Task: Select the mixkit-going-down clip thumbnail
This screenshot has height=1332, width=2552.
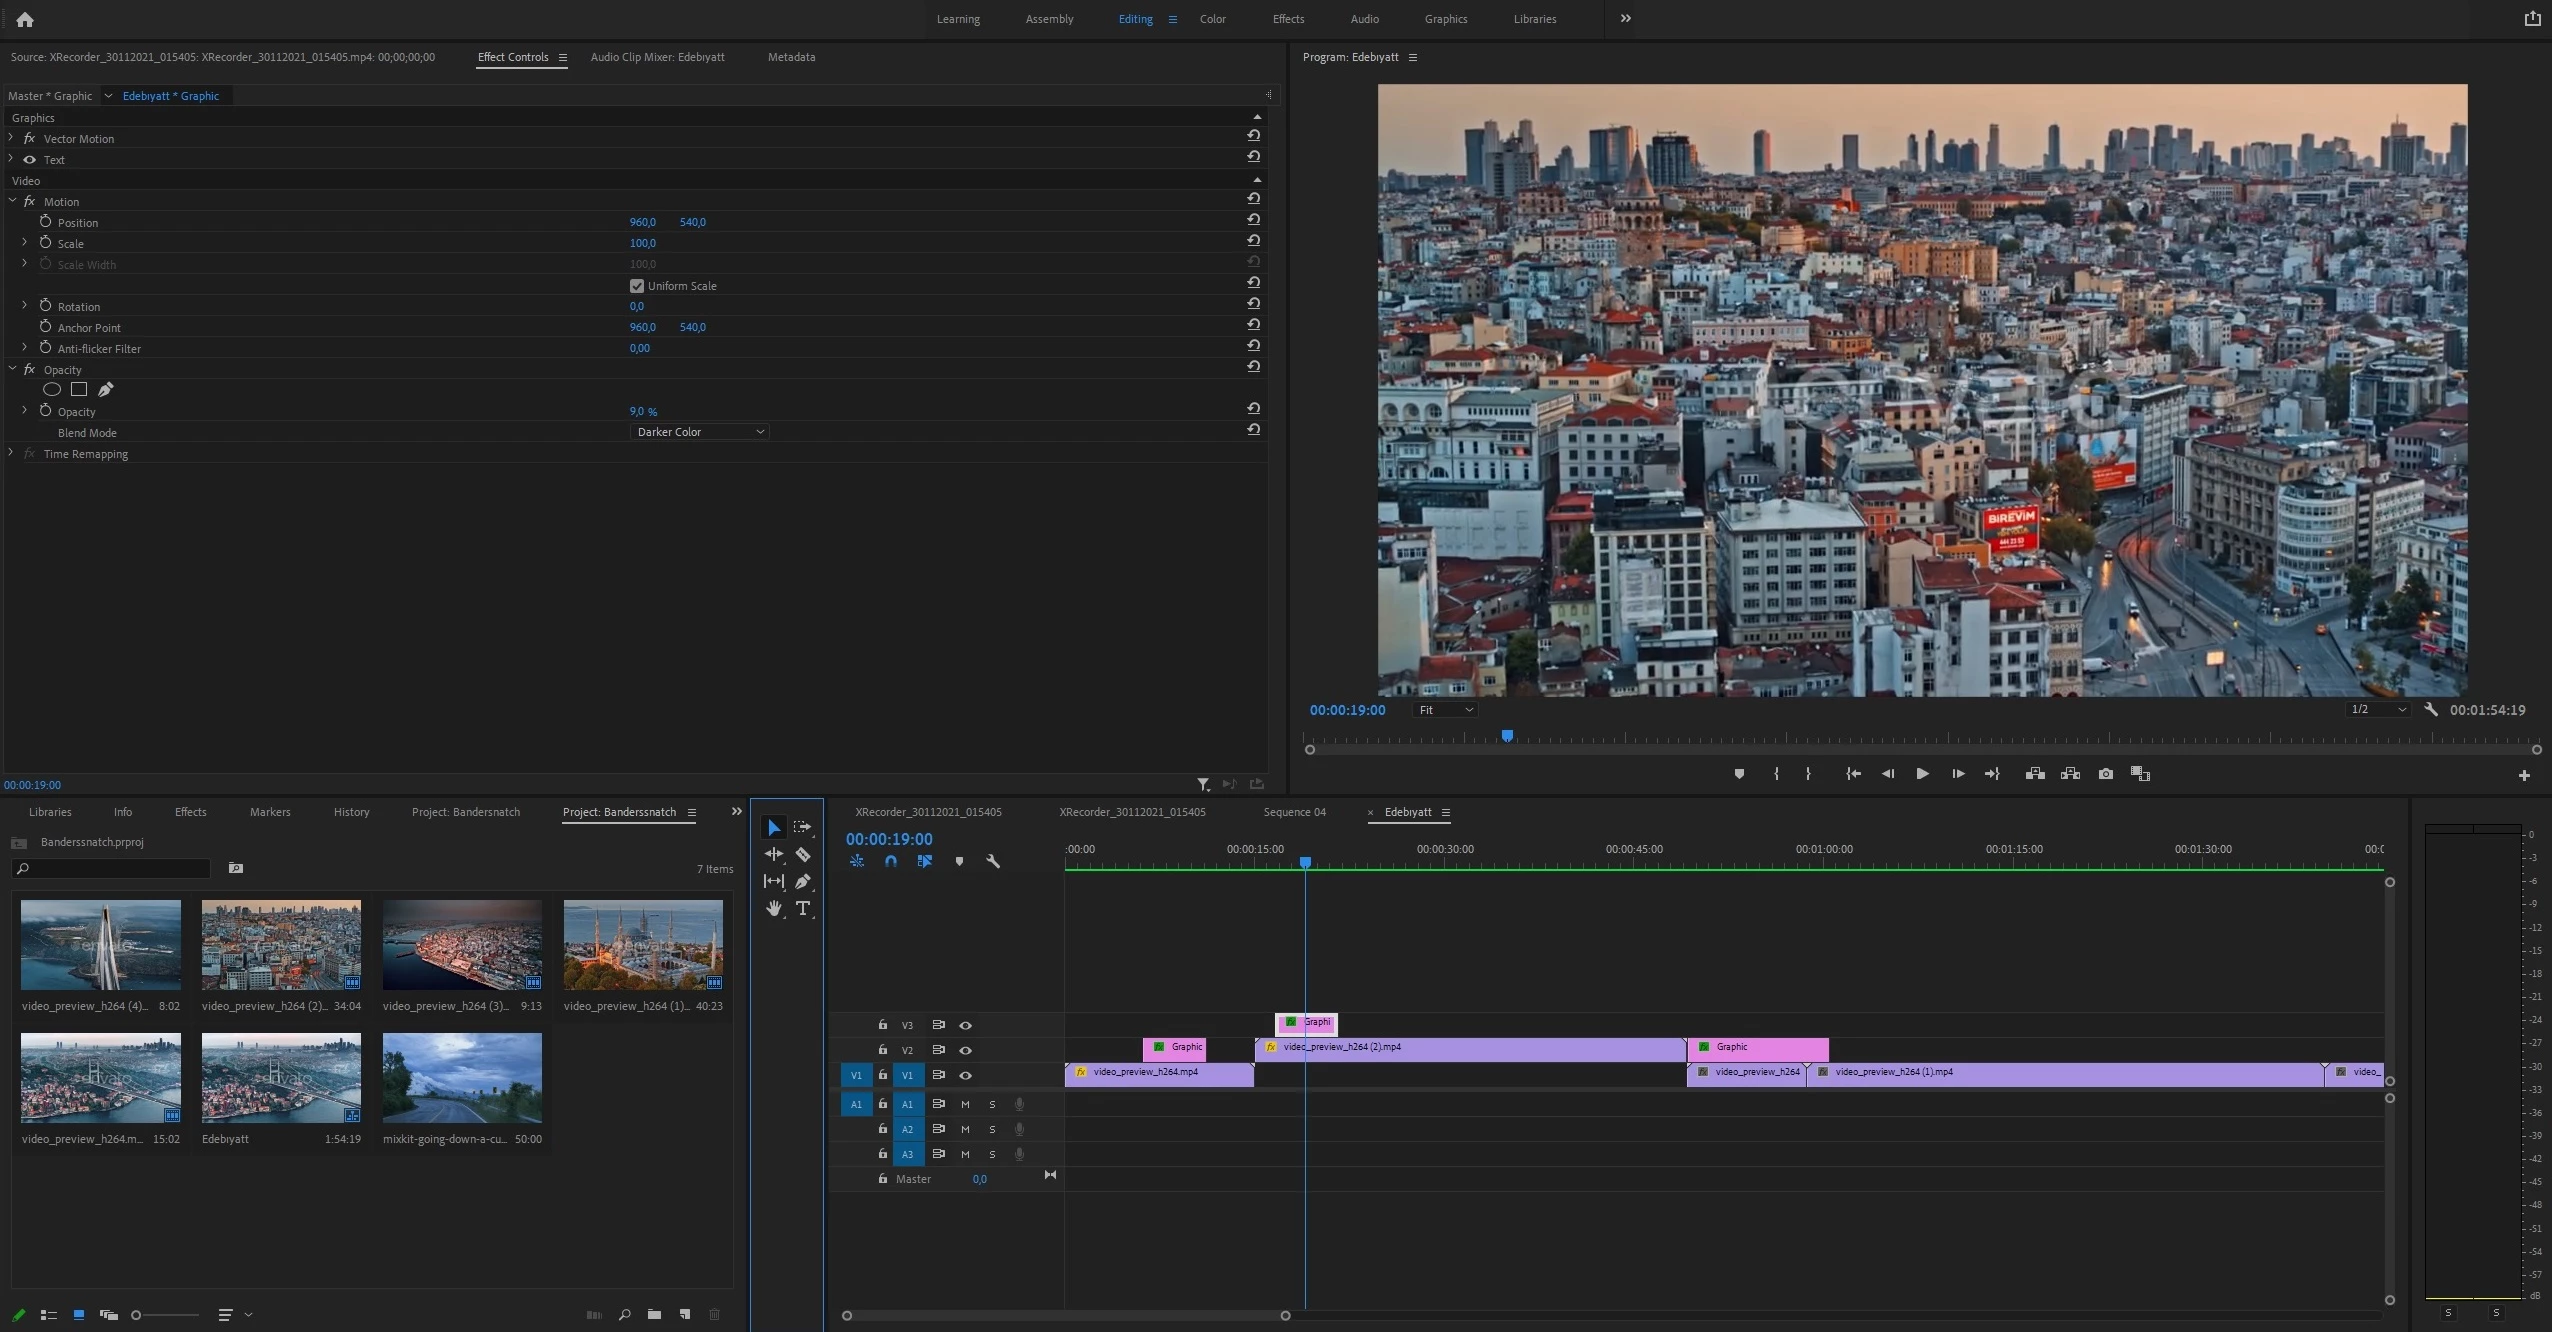Action: point(462,1078)
